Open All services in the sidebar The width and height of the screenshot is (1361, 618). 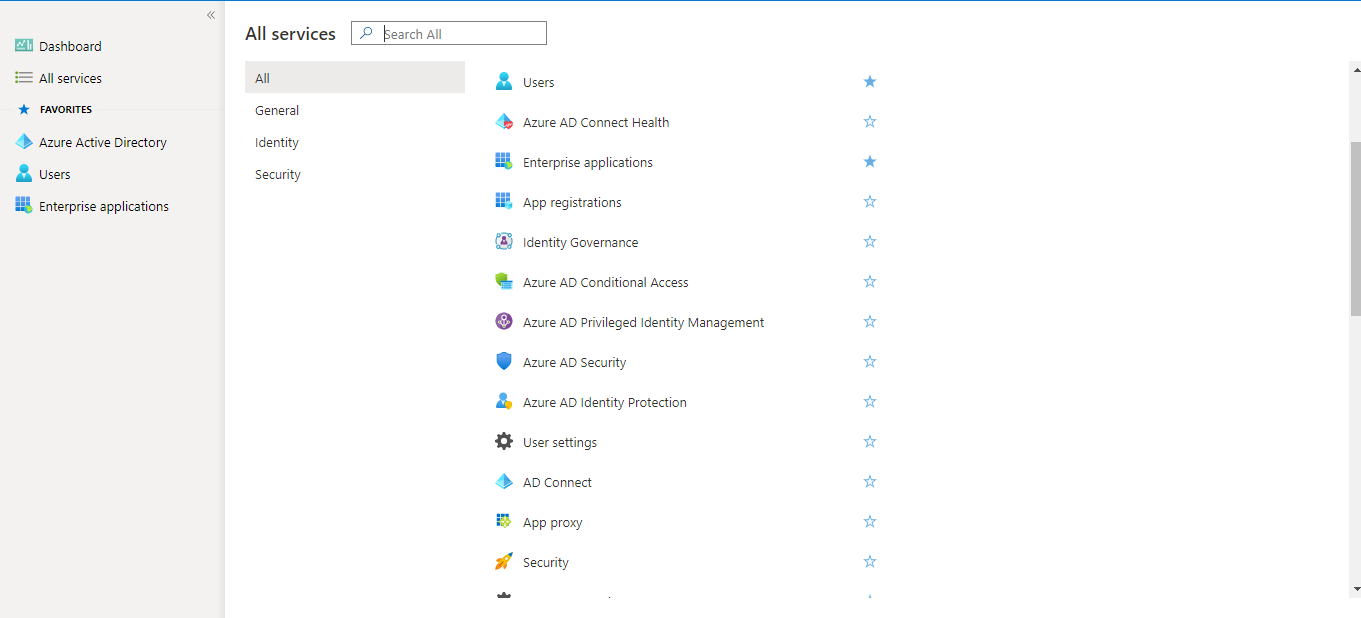tap(70, 78)
